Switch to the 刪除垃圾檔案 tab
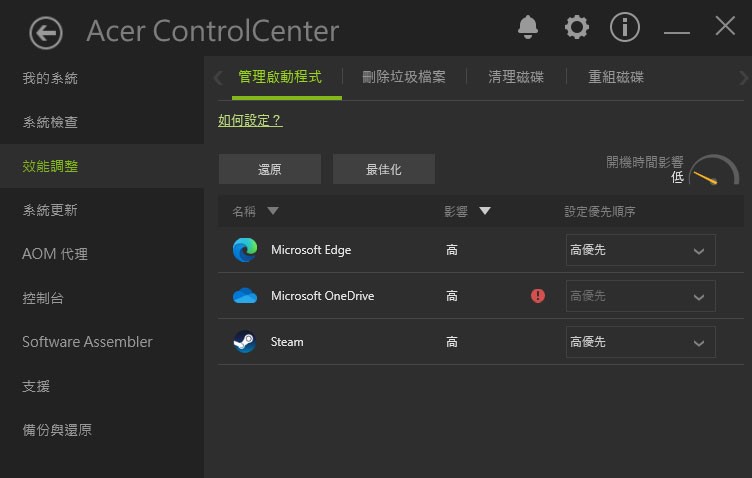Image resolution: width=752 pixels, height=478 pixels. [x=404, y=77]
